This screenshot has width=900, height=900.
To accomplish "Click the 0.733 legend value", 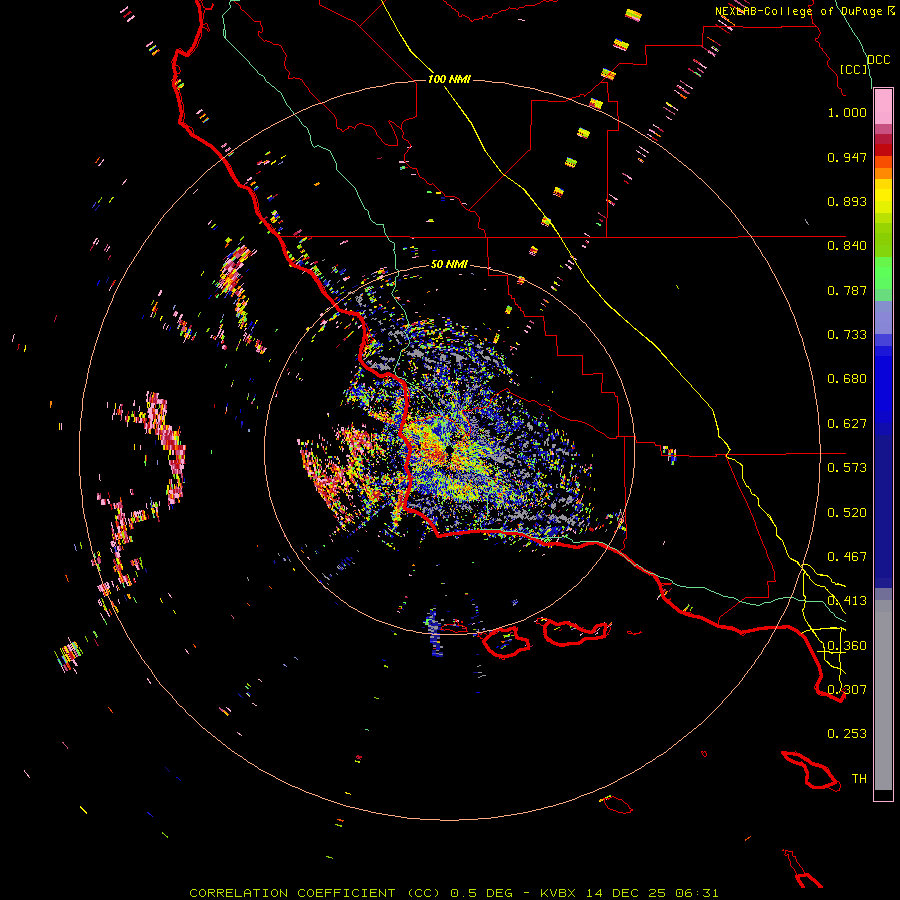I will [x=847, y=335].
